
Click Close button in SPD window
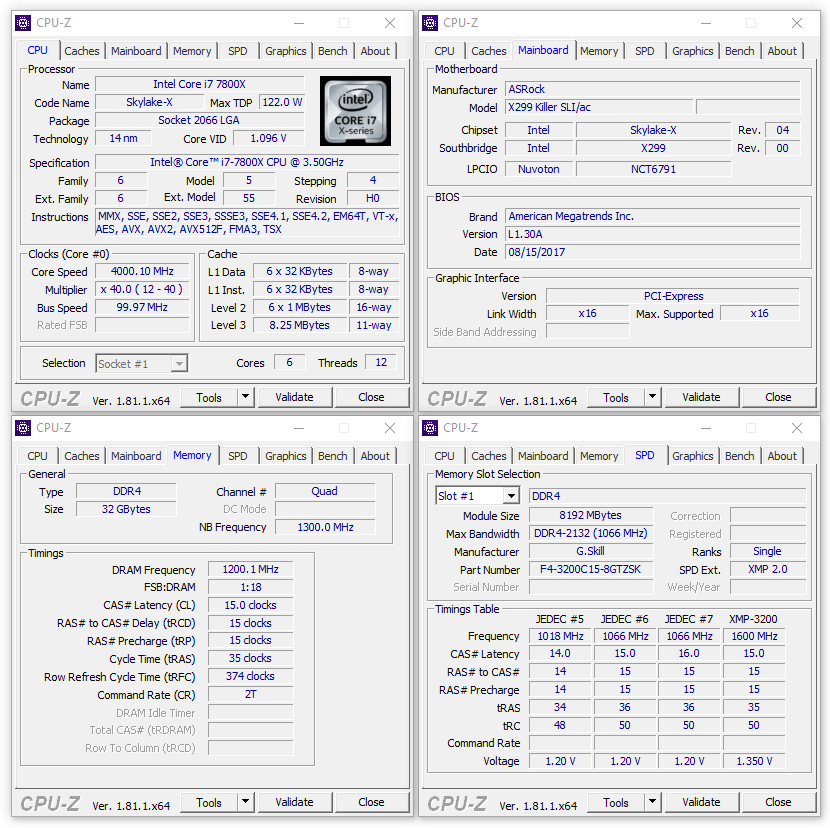click(778, 802)
